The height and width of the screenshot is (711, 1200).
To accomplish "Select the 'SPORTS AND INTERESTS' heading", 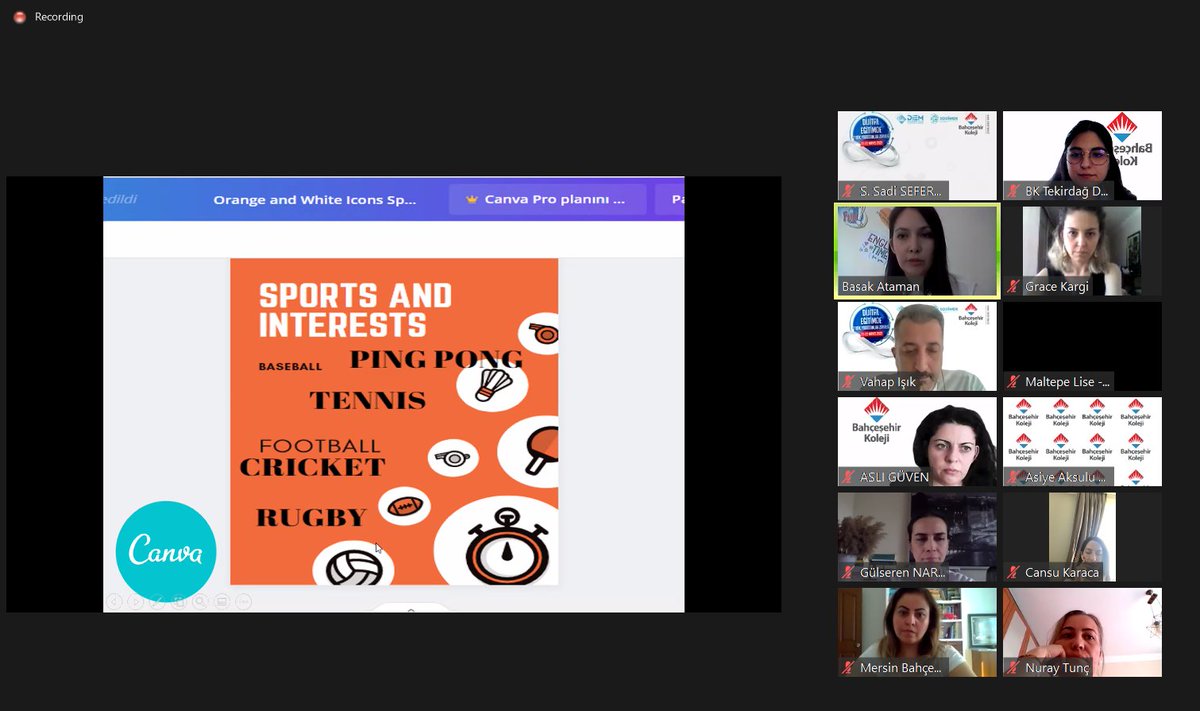I will [x=355, y=310].
